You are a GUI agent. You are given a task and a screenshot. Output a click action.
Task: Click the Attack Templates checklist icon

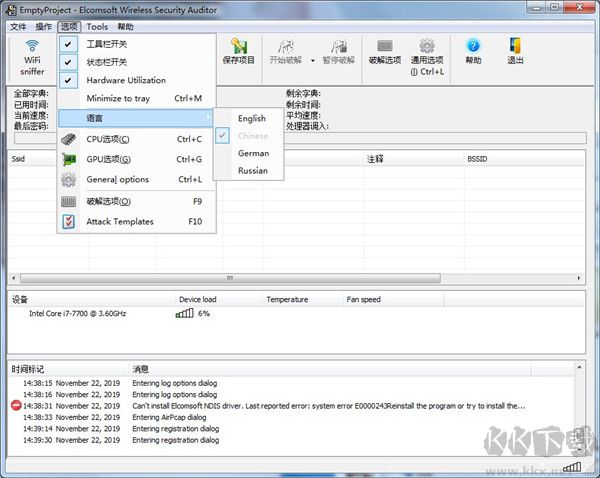68,221
